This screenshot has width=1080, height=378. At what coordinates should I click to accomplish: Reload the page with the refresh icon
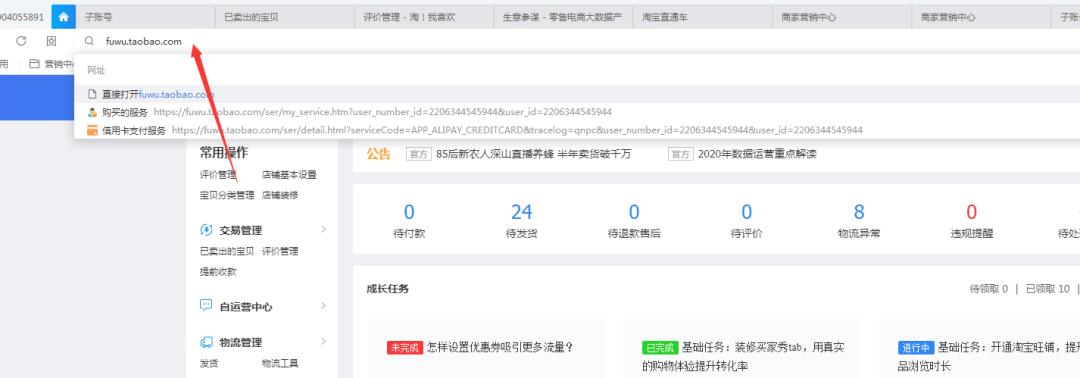click(x=21, y=41)
